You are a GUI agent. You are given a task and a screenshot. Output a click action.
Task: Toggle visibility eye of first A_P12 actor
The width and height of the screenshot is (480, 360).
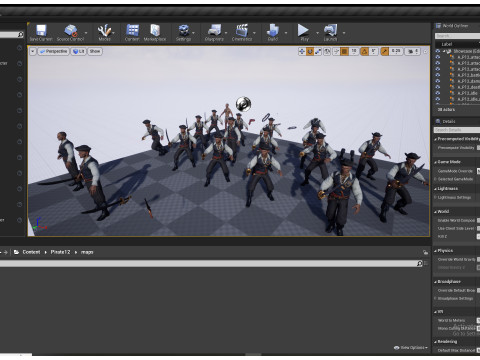[438, 57]
